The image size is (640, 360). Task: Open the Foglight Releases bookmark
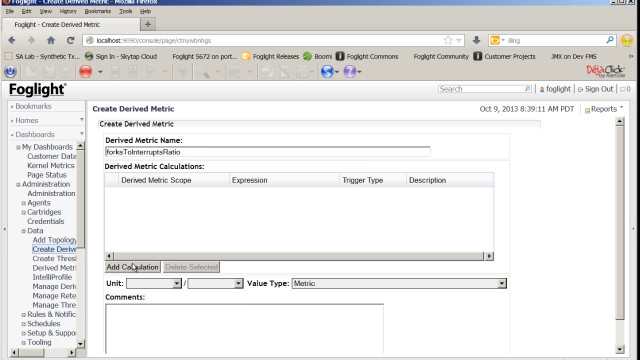point(271,56)
